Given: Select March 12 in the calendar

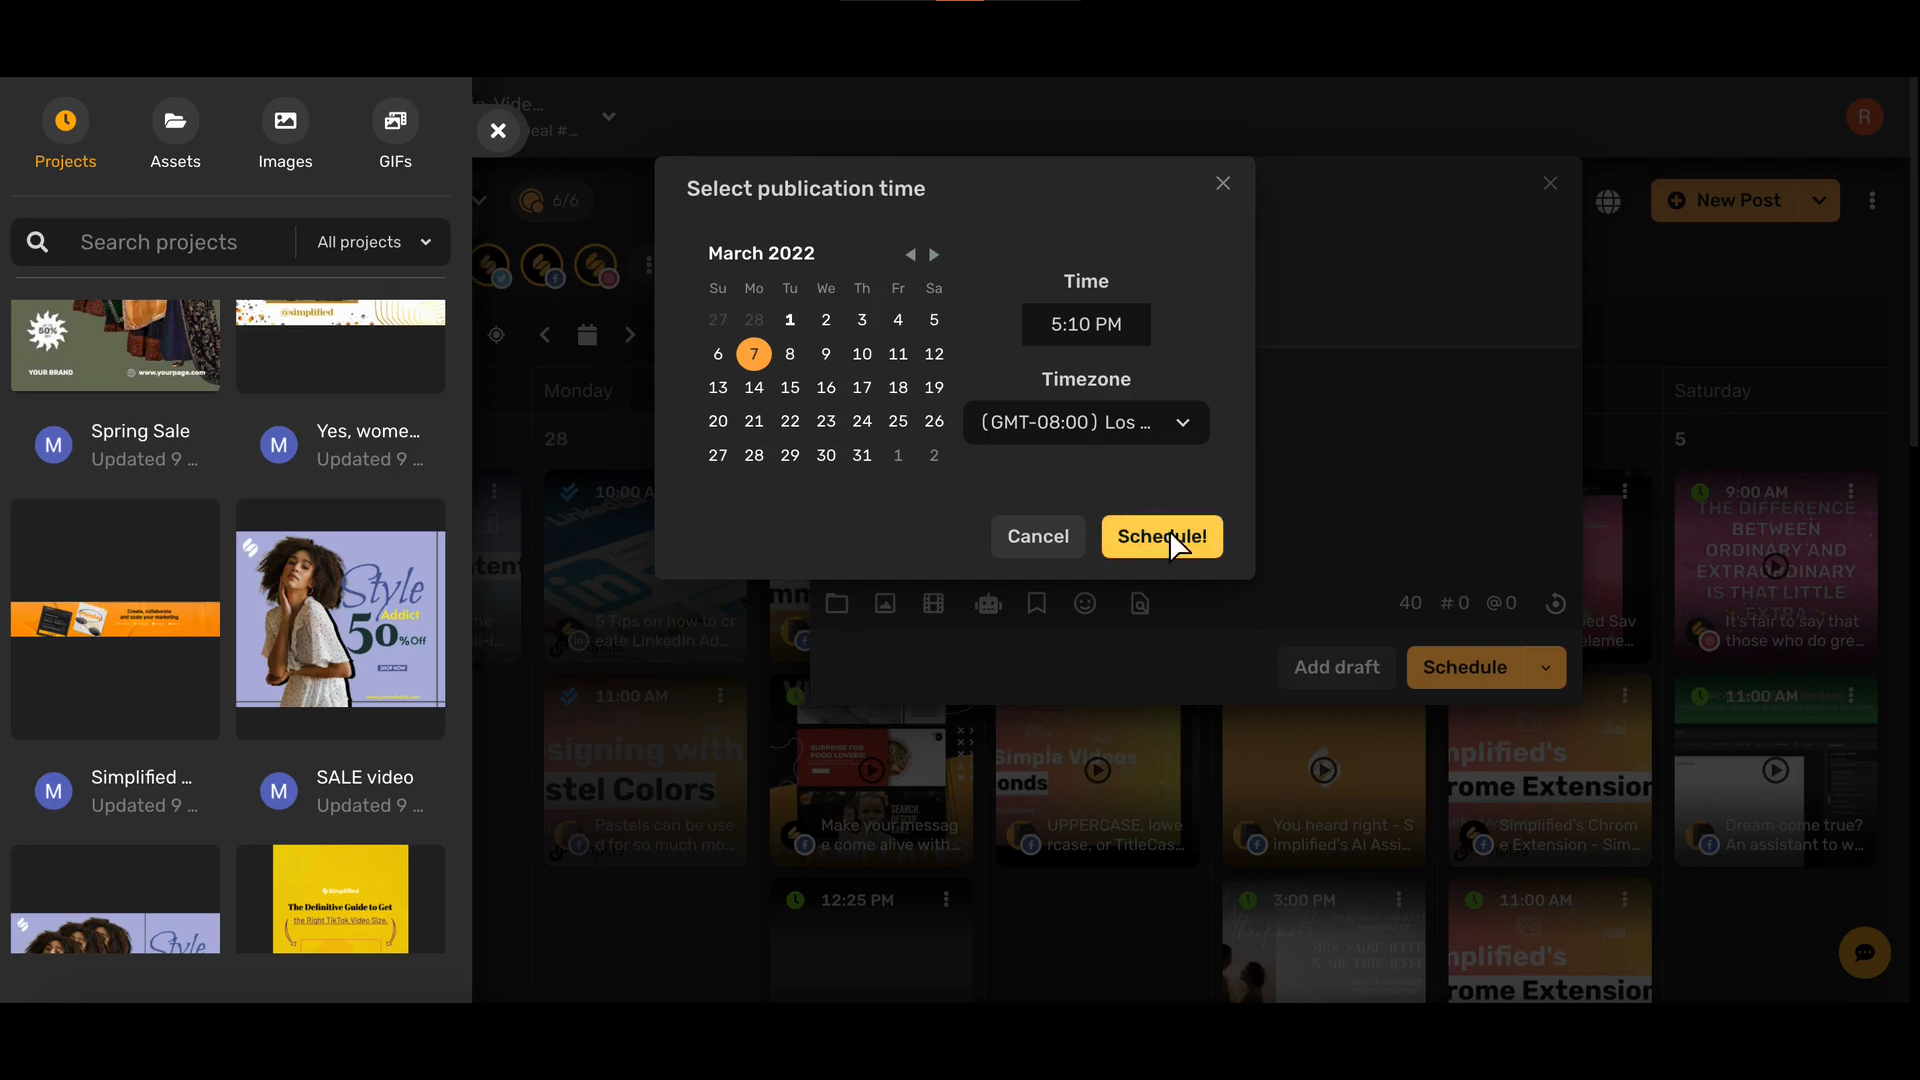Looking at the screenshot, I should [934, 354].
